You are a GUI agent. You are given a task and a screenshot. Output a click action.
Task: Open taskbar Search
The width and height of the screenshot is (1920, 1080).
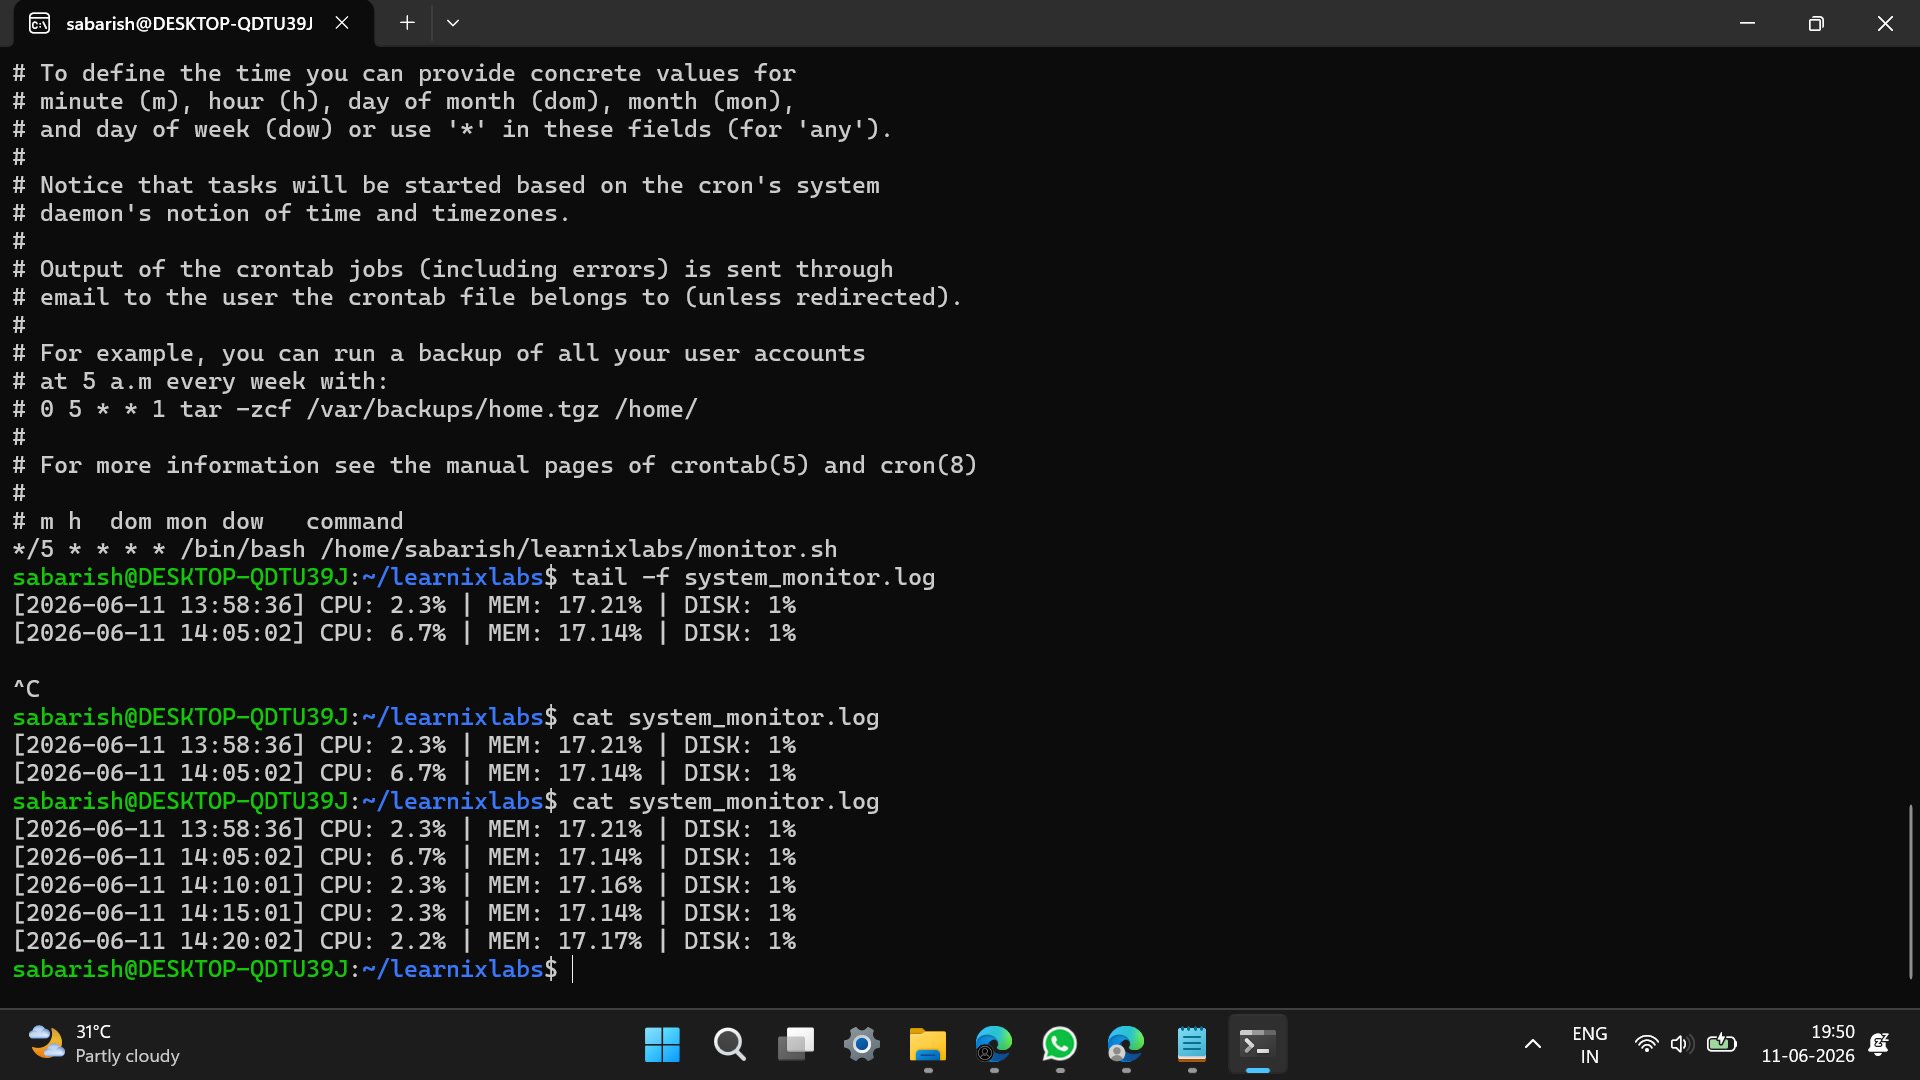pos(729,1045)
